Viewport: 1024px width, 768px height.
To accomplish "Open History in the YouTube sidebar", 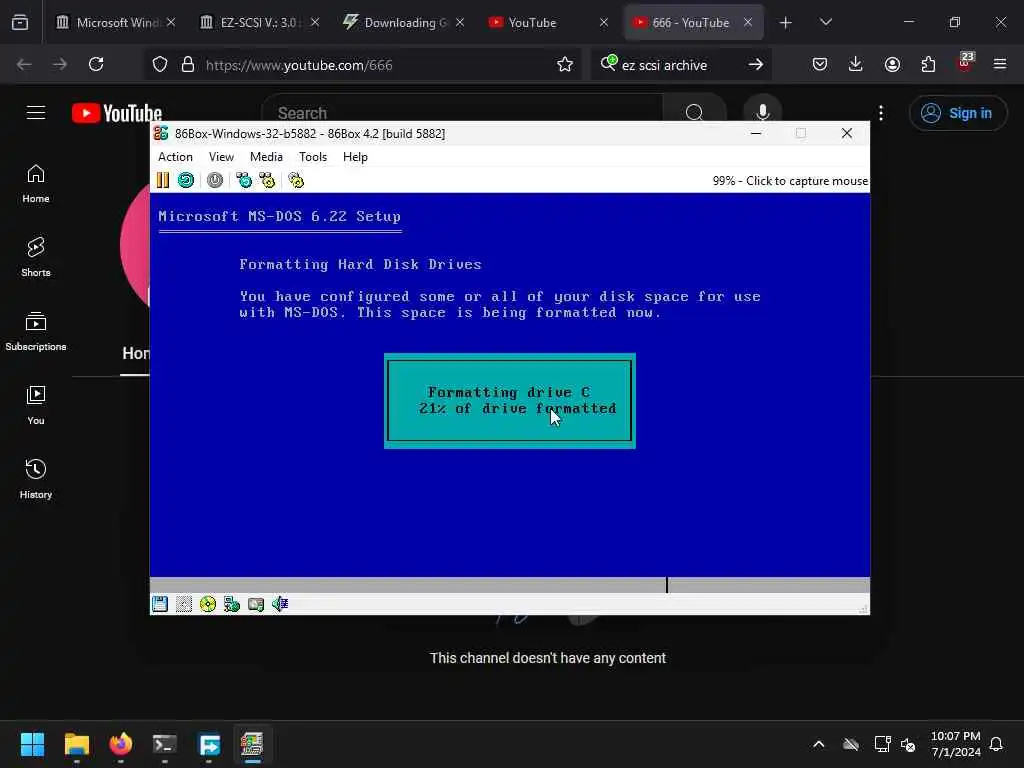I will pyautogui.click(x=36, y=479).
